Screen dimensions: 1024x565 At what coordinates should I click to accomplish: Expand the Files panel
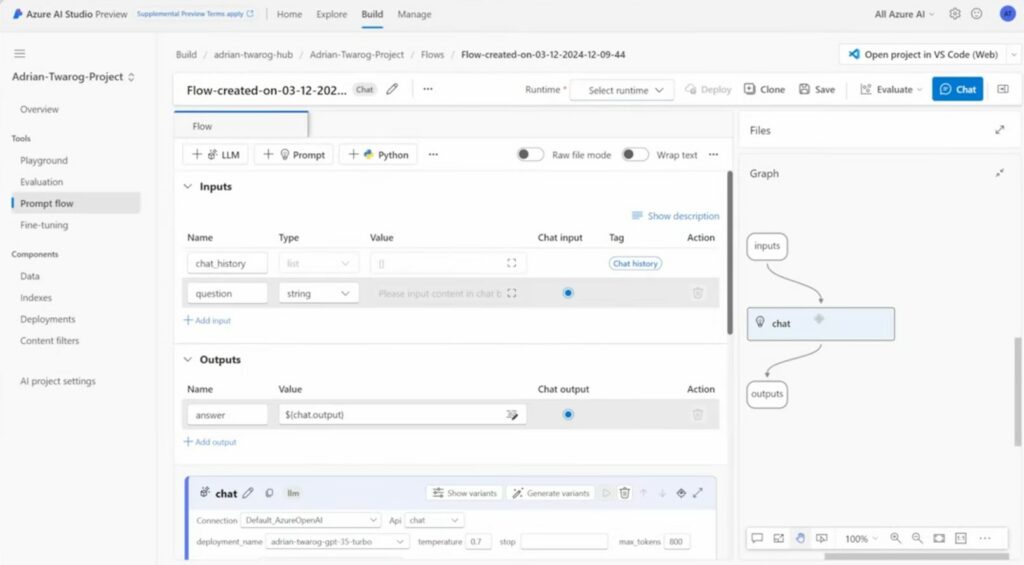coord(1000,130)
